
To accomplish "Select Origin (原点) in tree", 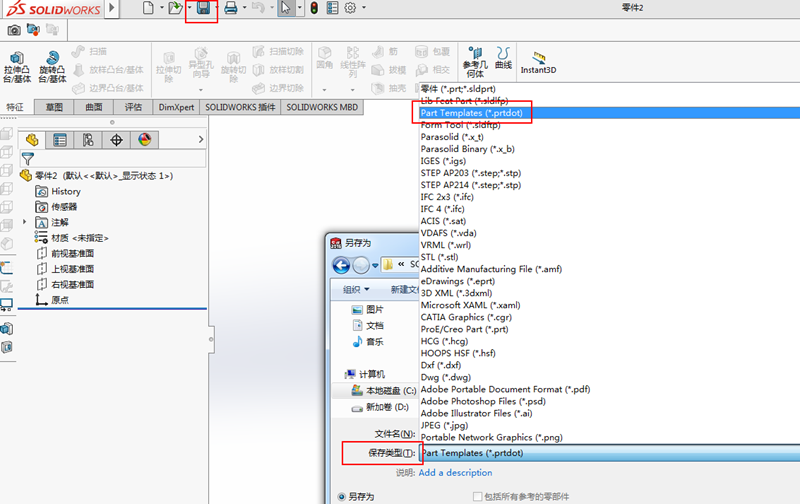I will [52, 300].
